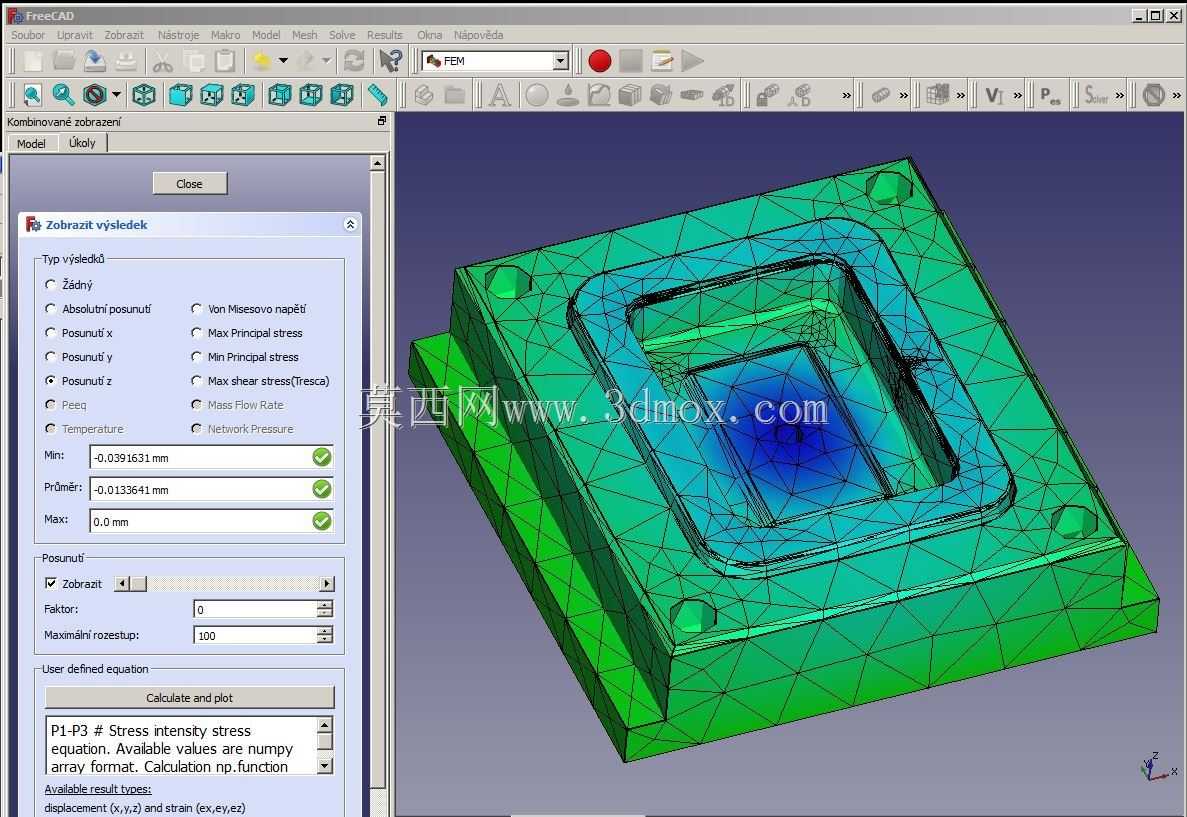The image size is (1187, 817).
Task: Click the Stop macro recording square
Action: (x=631, y=61)
